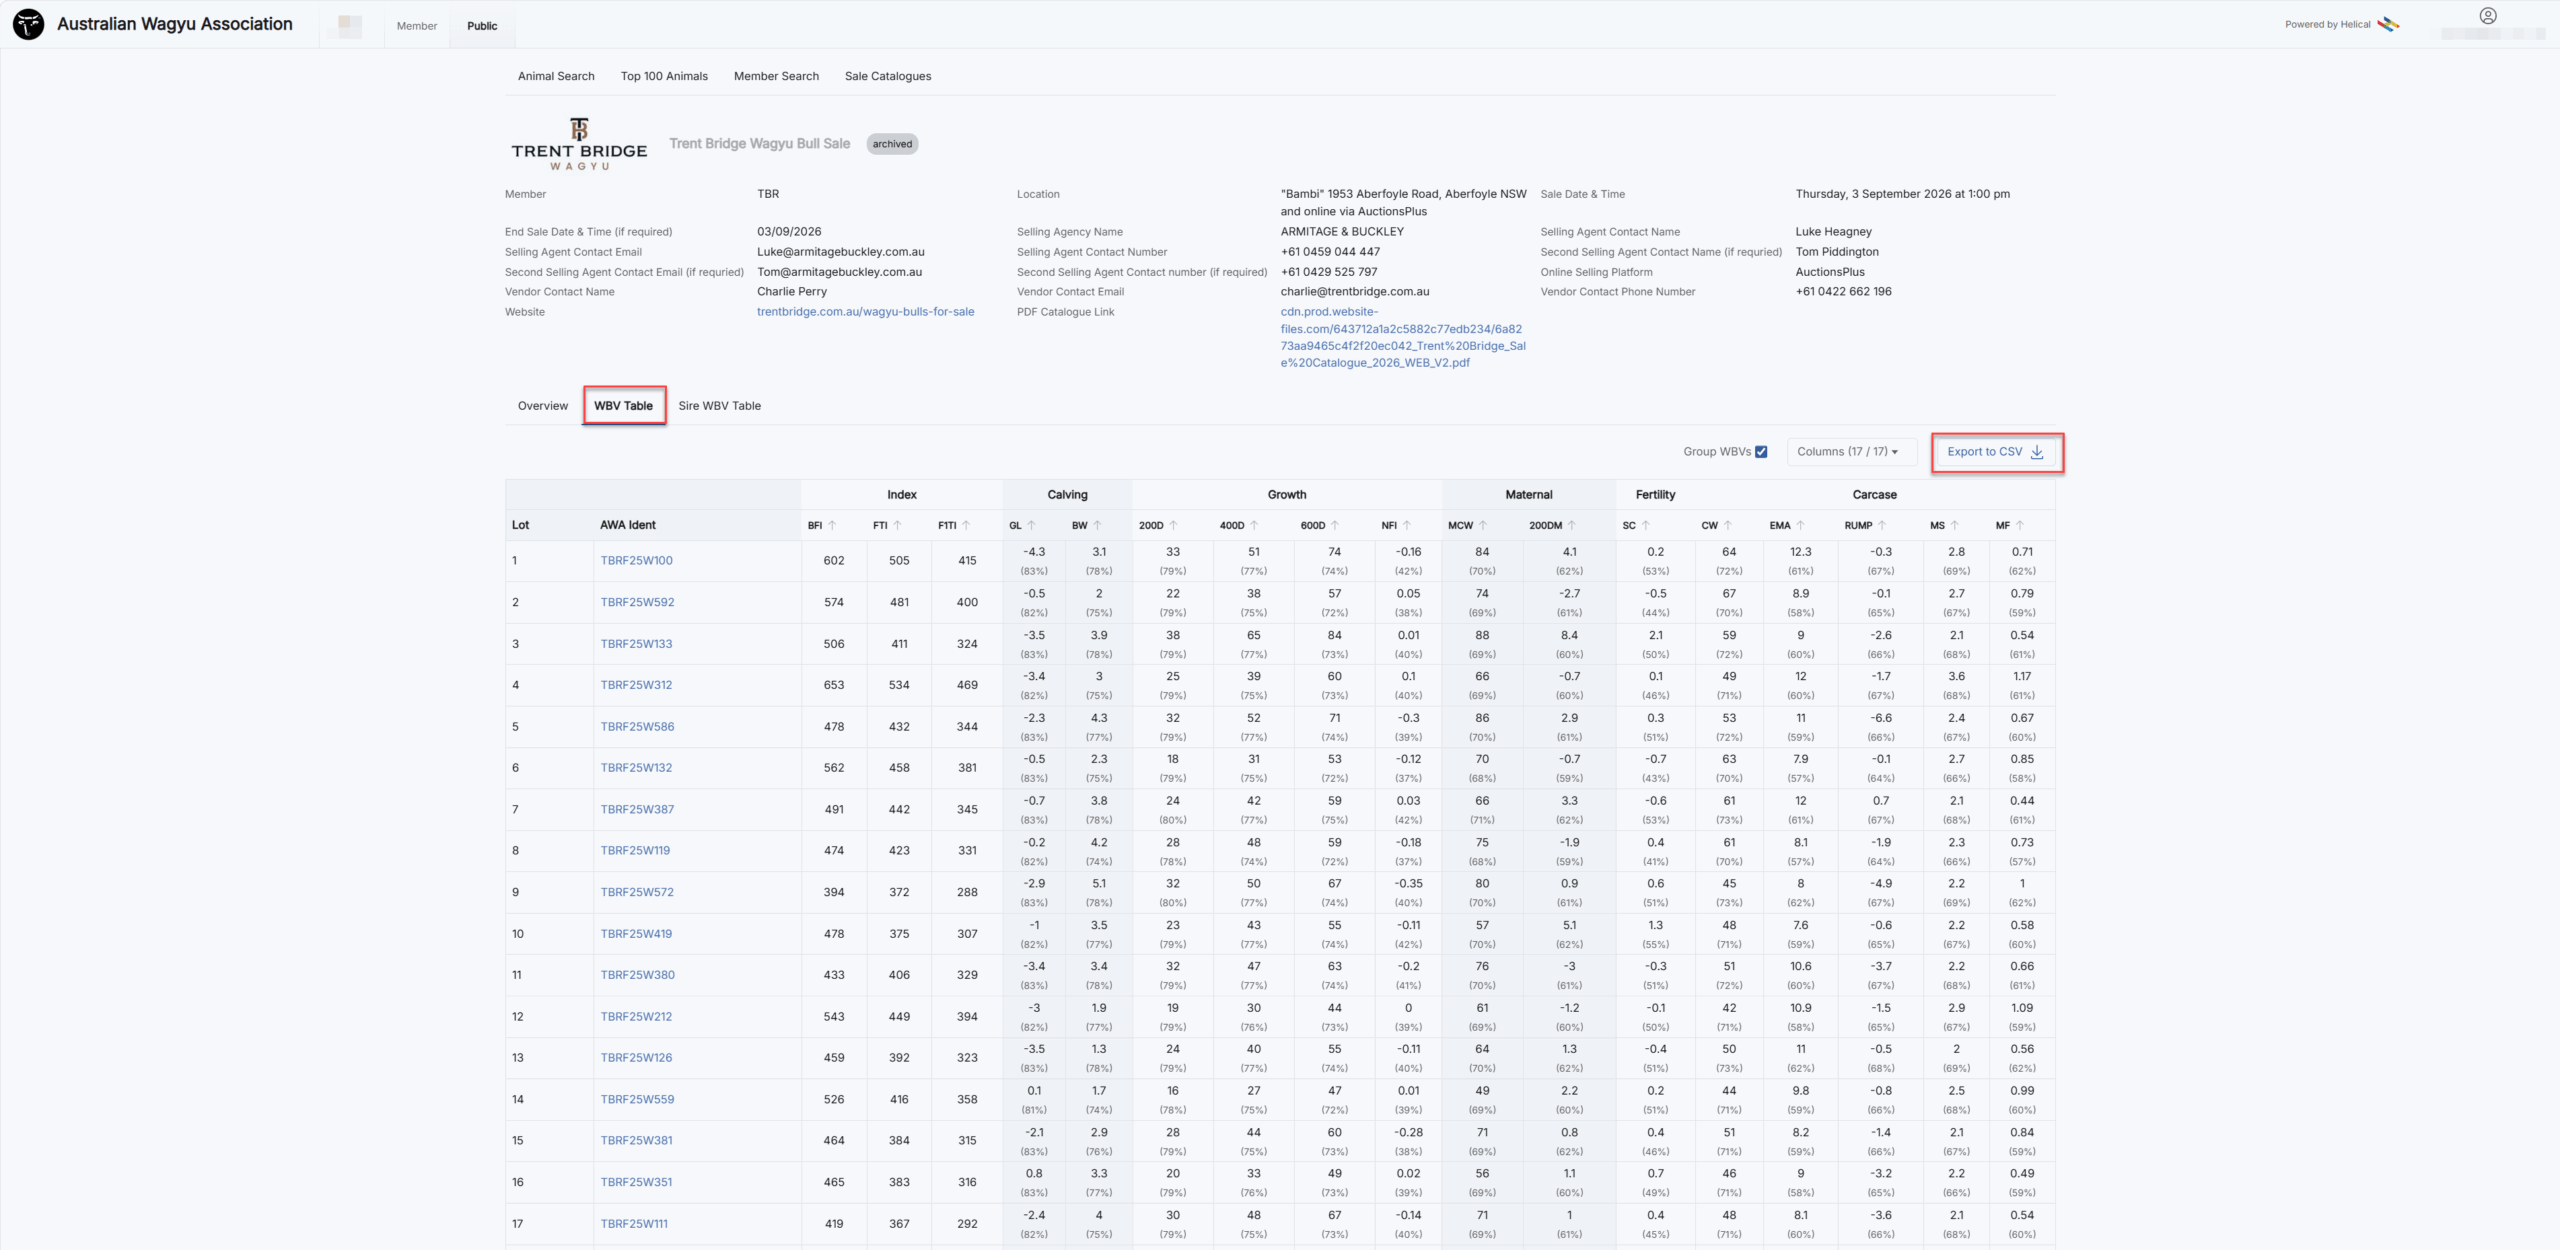Screen dimensions: 2560x1250
Task: Sort by 400D column arrow
Action: tap(1254, 525)
